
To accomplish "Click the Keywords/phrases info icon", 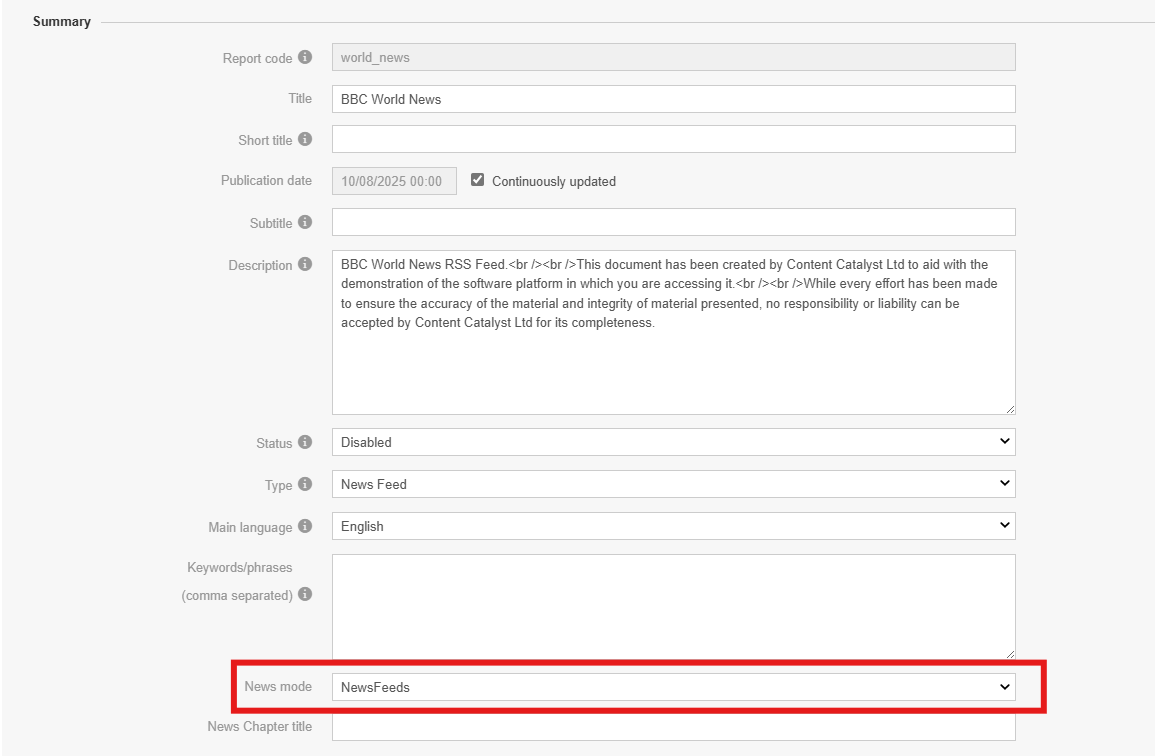I will [305, 595].
